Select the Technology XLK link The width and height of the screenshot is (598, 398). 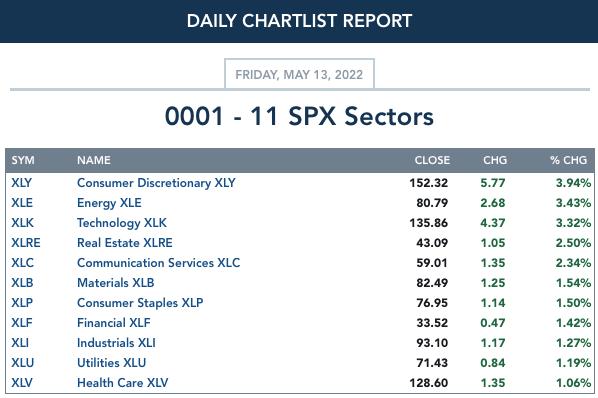click(x=122, y=223)
